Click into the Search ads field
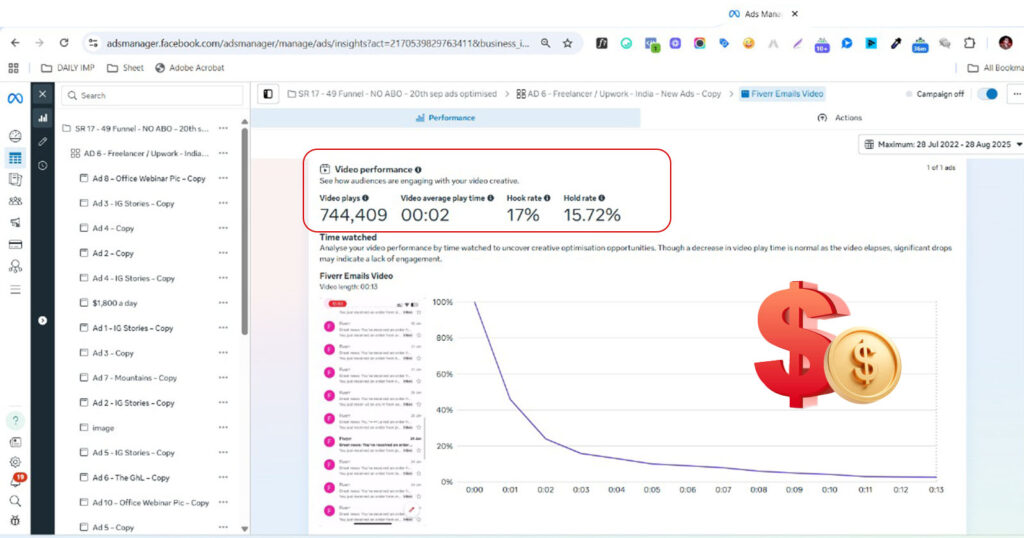Viewport: 1024px width, 538px height. pos(153,95)
